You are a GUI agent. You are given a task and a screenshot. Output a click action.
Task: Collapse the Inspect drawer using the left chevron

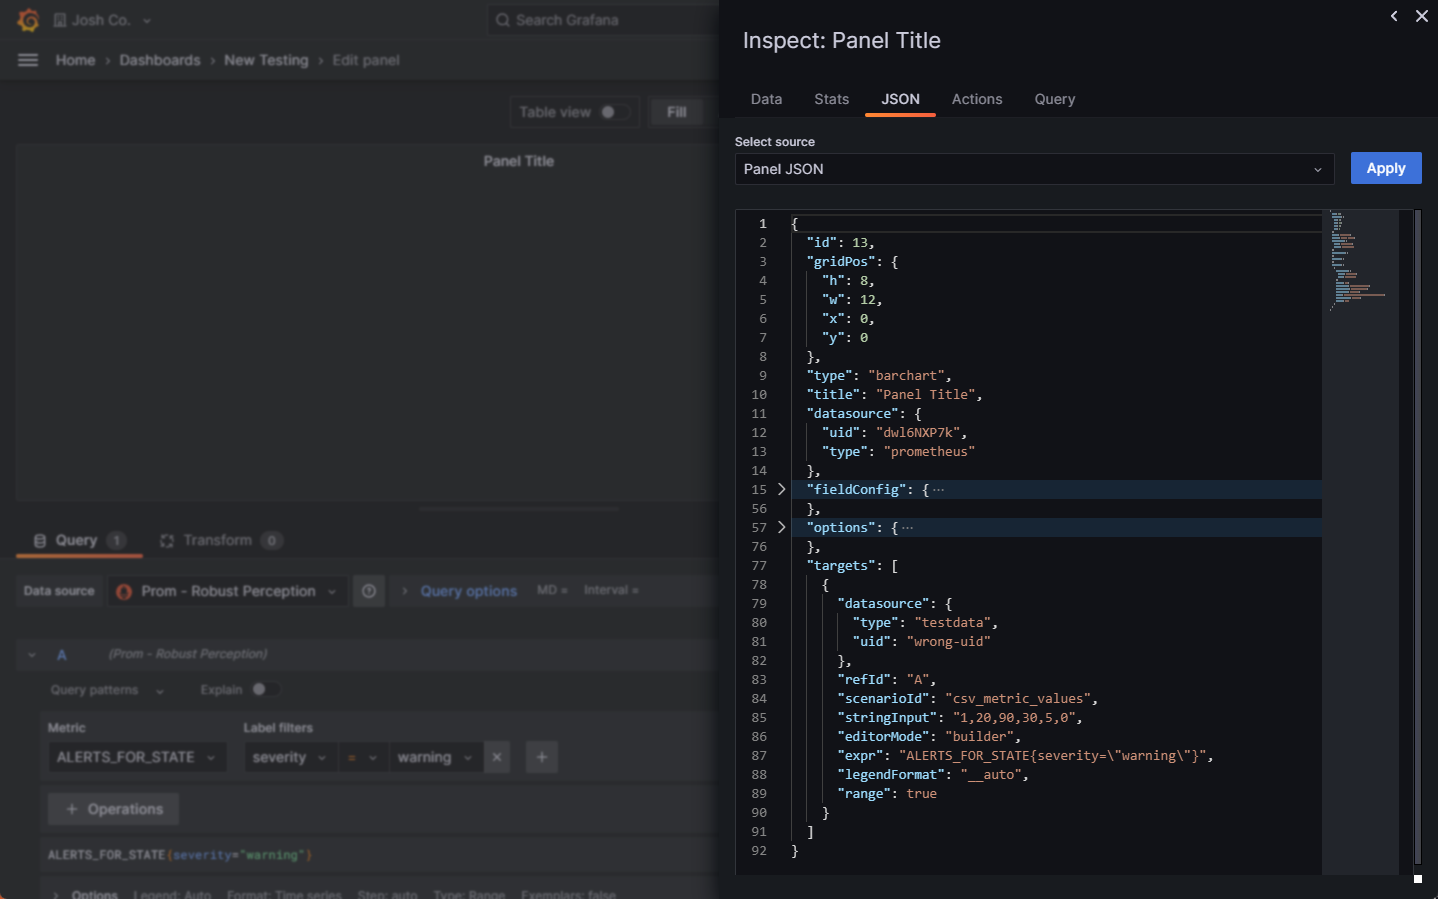[x=1393, y=16]
